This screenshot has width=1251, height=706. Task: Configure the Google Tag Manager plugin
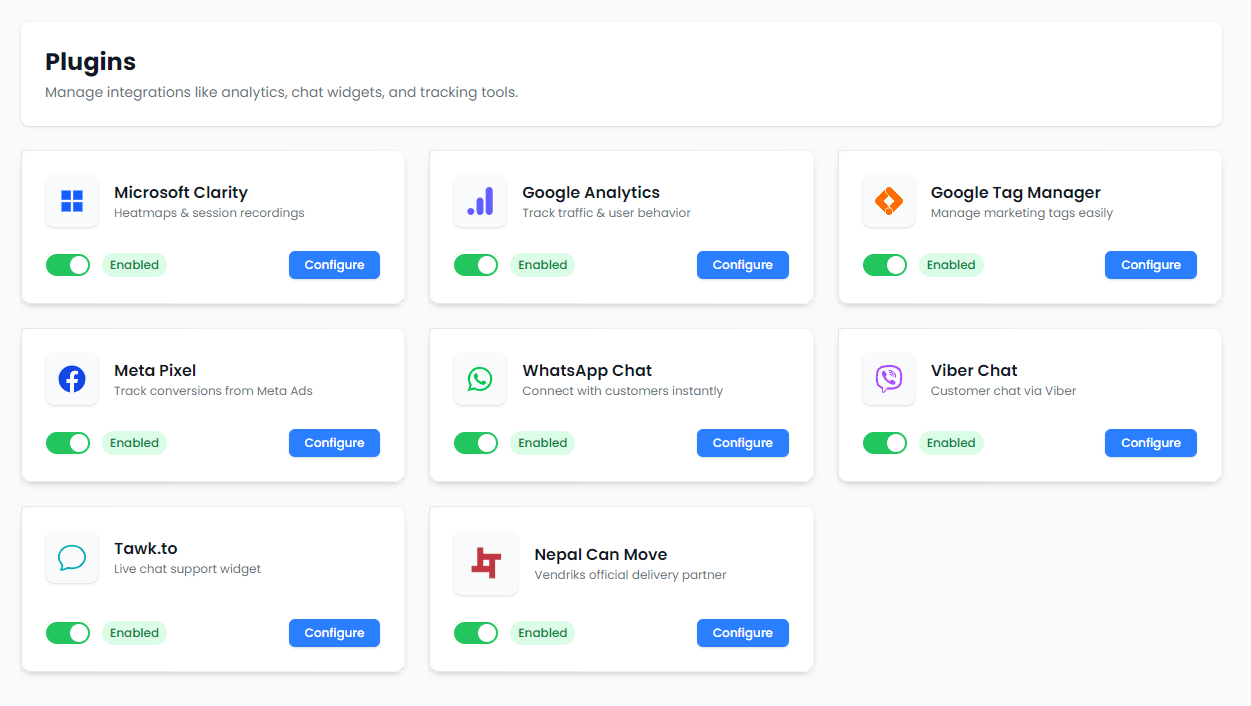coord(1150,264)
